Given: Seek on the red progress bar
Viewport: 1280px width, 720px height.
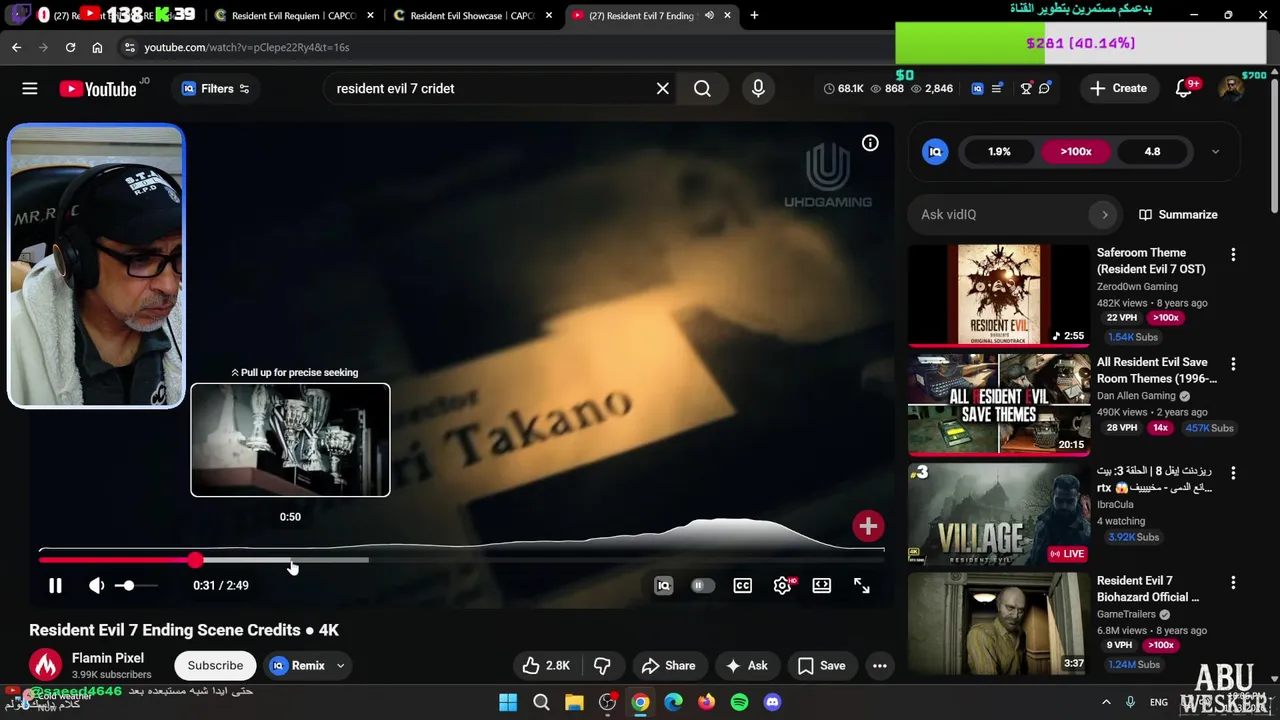Looking at the screenshot, I should pos(461,560).
